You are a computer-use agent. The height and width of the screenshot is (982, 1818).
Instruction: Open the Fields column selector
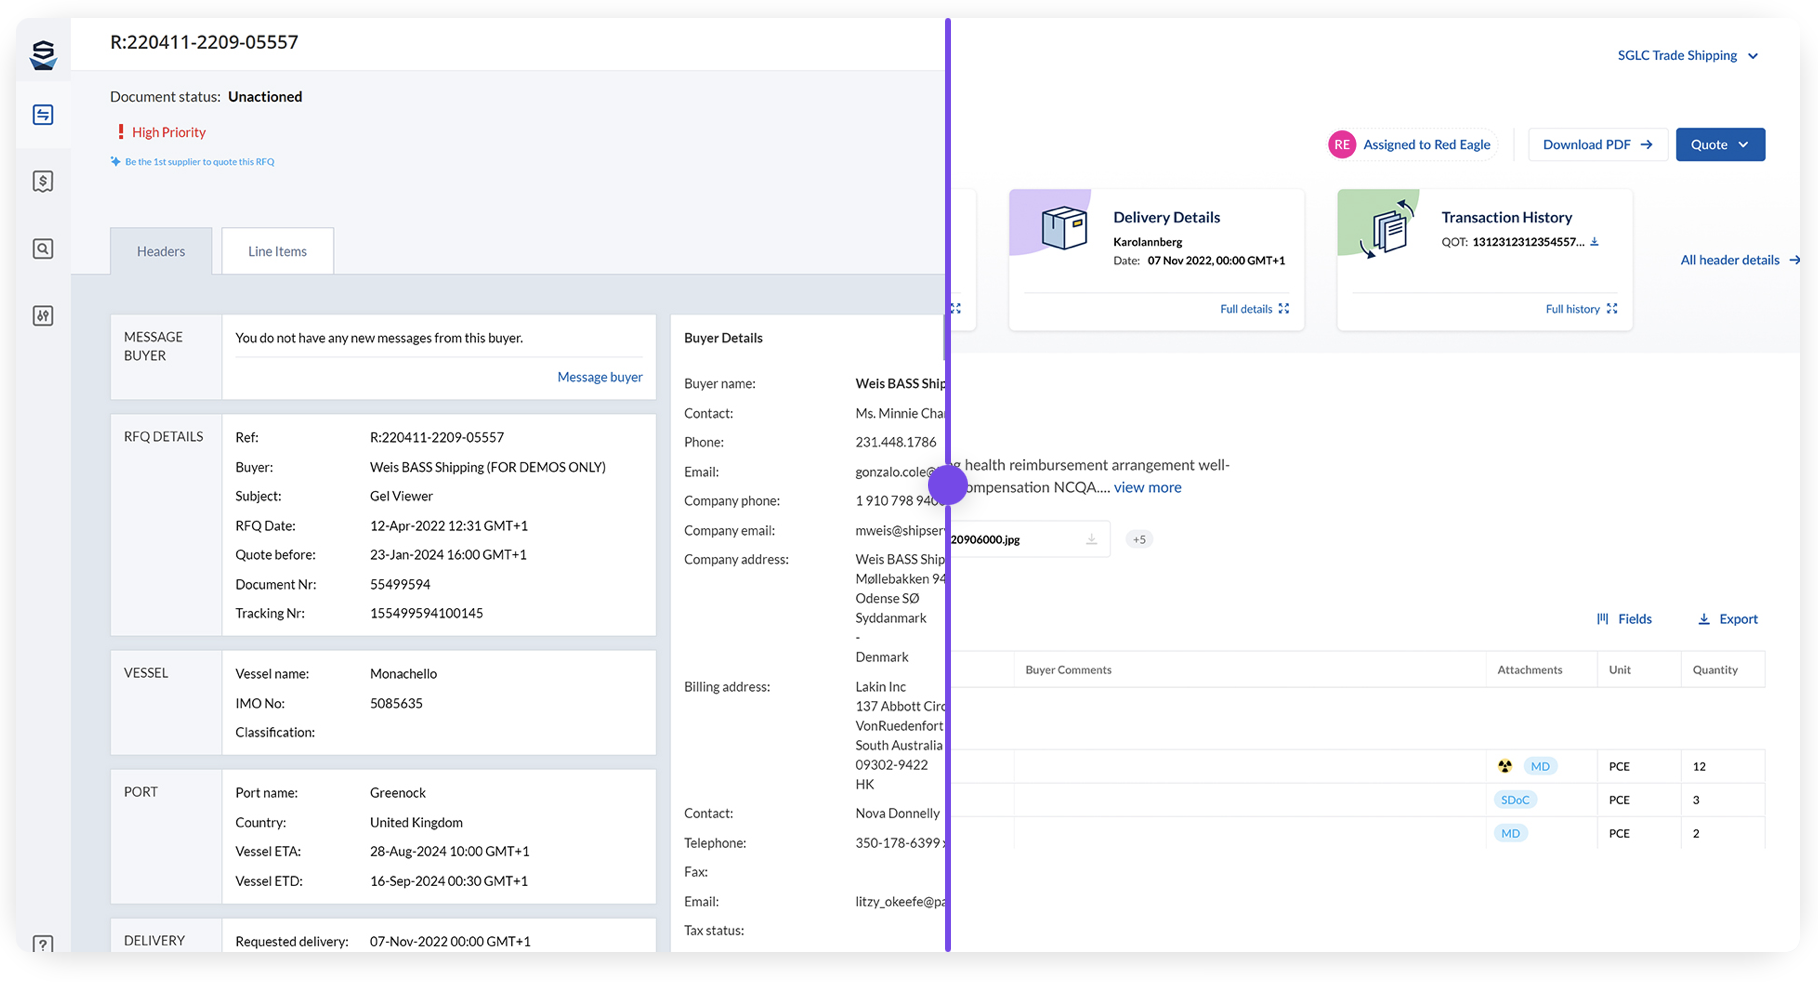pos(1624,619)
